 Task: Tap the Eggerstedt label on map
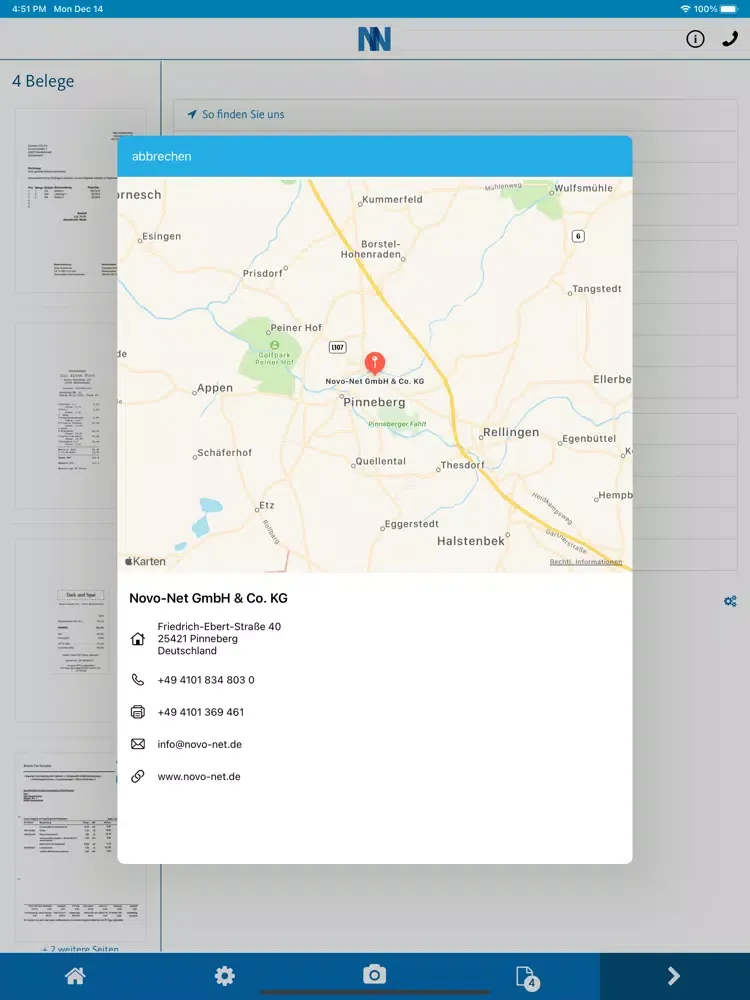coord(411,524)
